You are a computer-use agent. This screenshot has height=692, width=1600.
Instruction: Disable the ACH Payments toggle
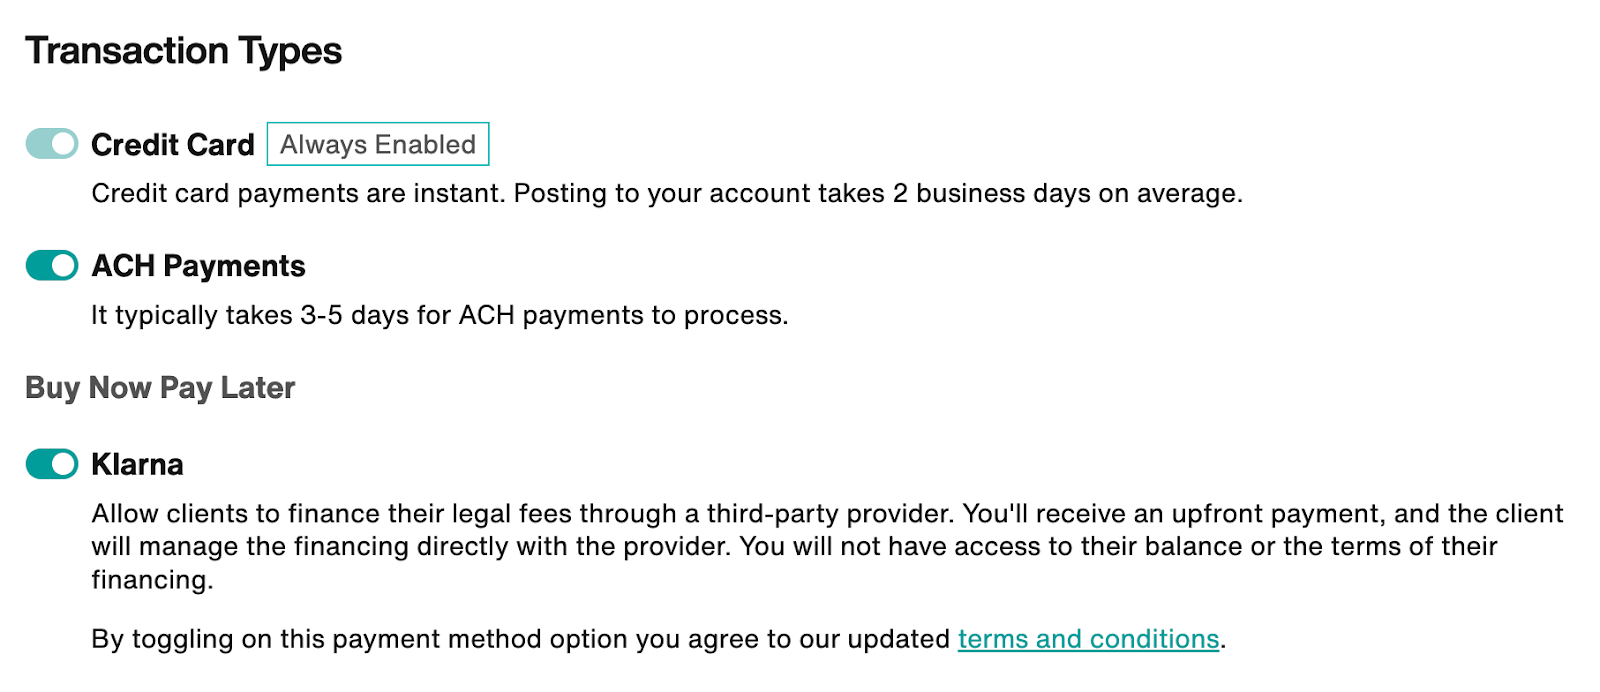(x=52, y=266)
